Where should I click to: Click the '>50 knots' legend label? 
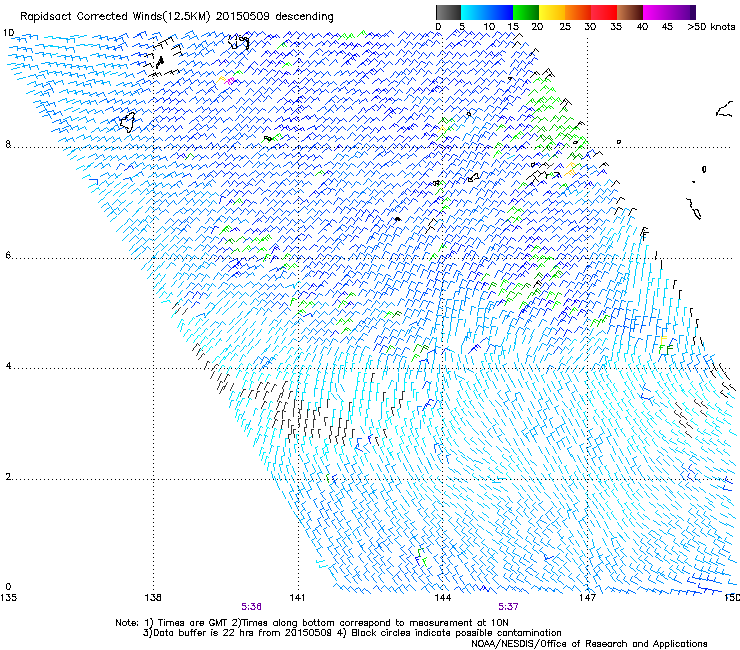click(711, 27)
